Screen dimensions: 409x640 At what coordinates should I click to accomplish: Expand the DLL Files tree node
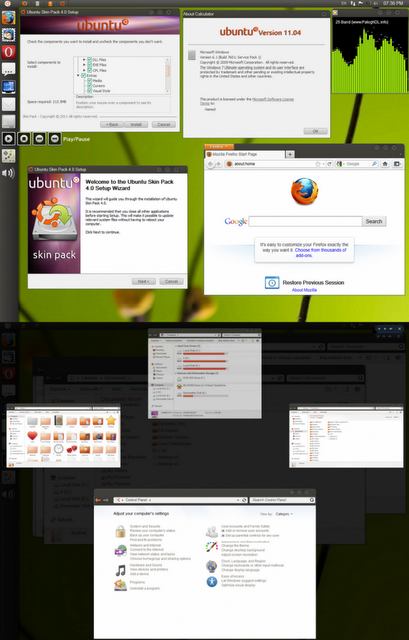(84, 60)
